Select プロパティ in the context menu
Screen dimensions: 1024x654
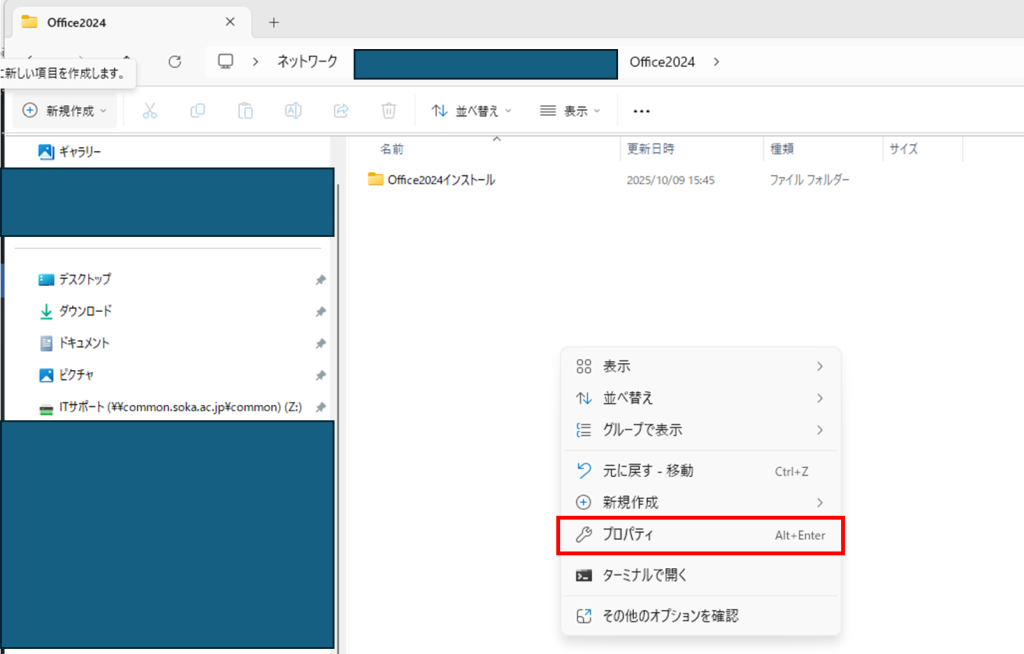pos(700,535)
